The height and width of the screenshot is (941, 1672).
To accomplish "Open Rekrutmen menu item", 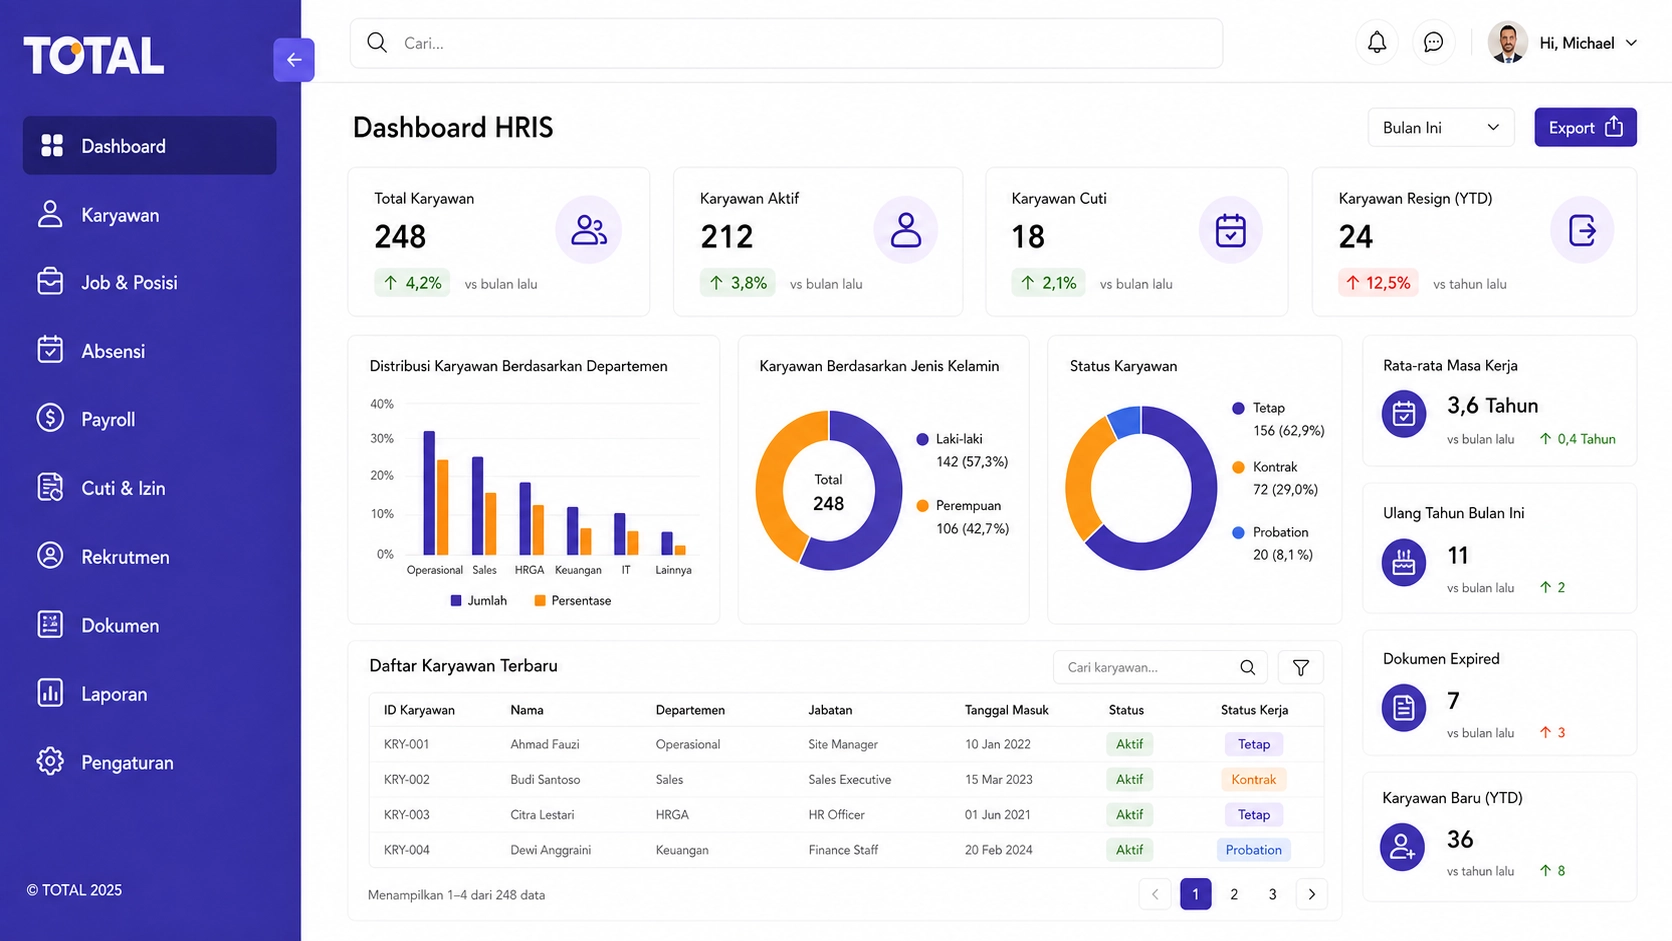I will (x=150, y=557).
